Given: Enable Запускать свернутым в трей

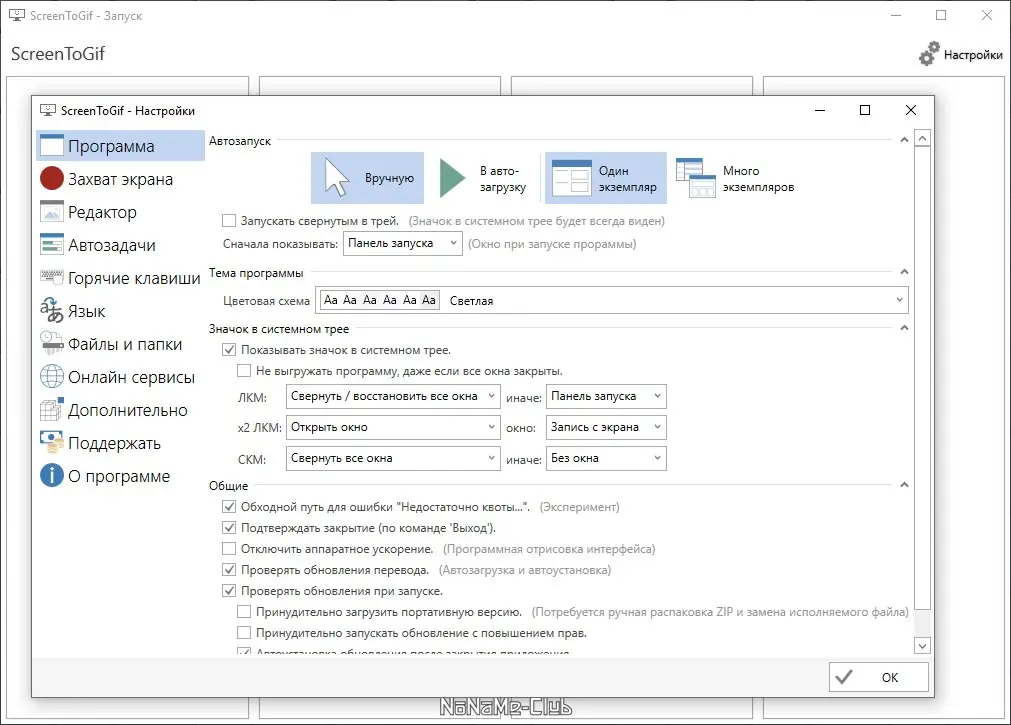Looking at the screenshot, I should (x=227, y=221).
